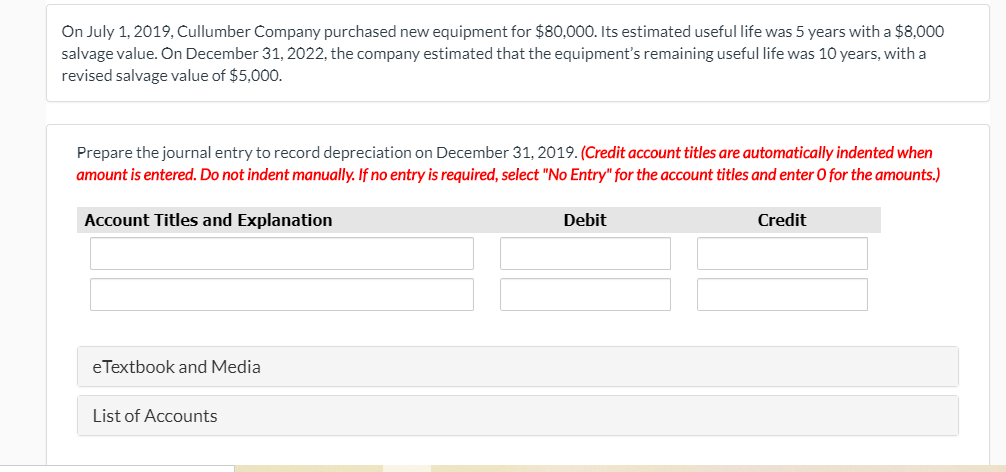Image resolution: width=1006 pixels, height=472 pixels.
Task: Select the Account Titles and Explanation header
Action: coord(209,220)
